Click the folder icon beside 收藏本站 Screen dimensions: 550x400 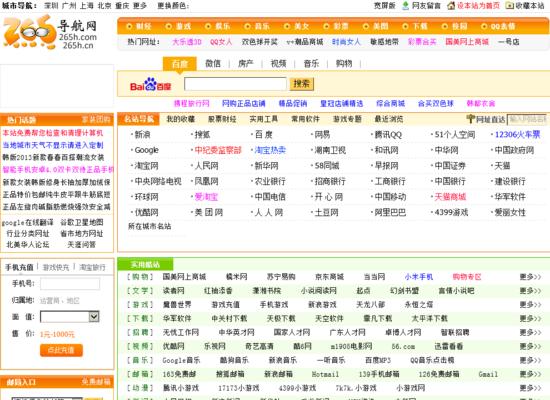click(x=509, y=6)
